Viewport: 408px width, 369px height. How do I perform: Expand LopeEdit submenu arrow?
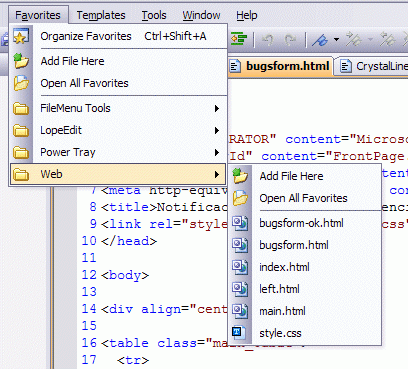217,130
